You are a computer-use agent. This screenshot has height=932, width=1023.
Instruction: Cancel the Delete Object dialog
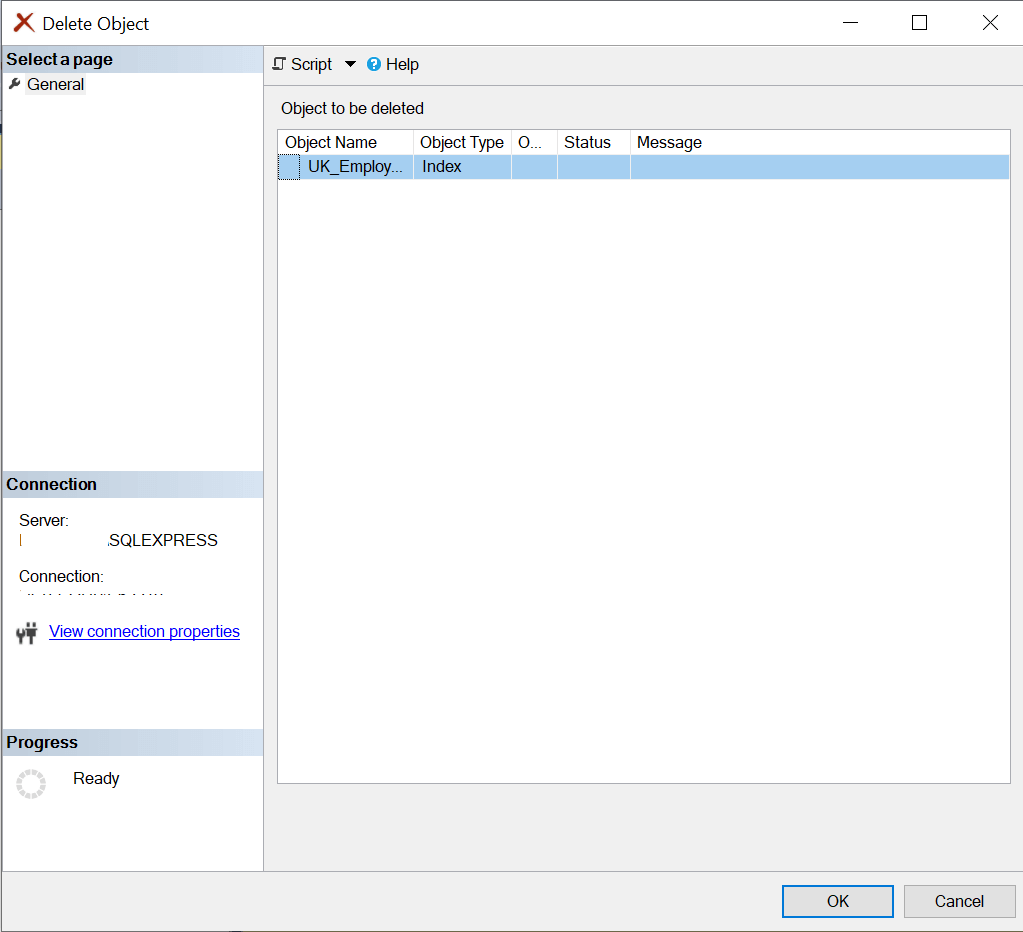[x=959, y=901]
